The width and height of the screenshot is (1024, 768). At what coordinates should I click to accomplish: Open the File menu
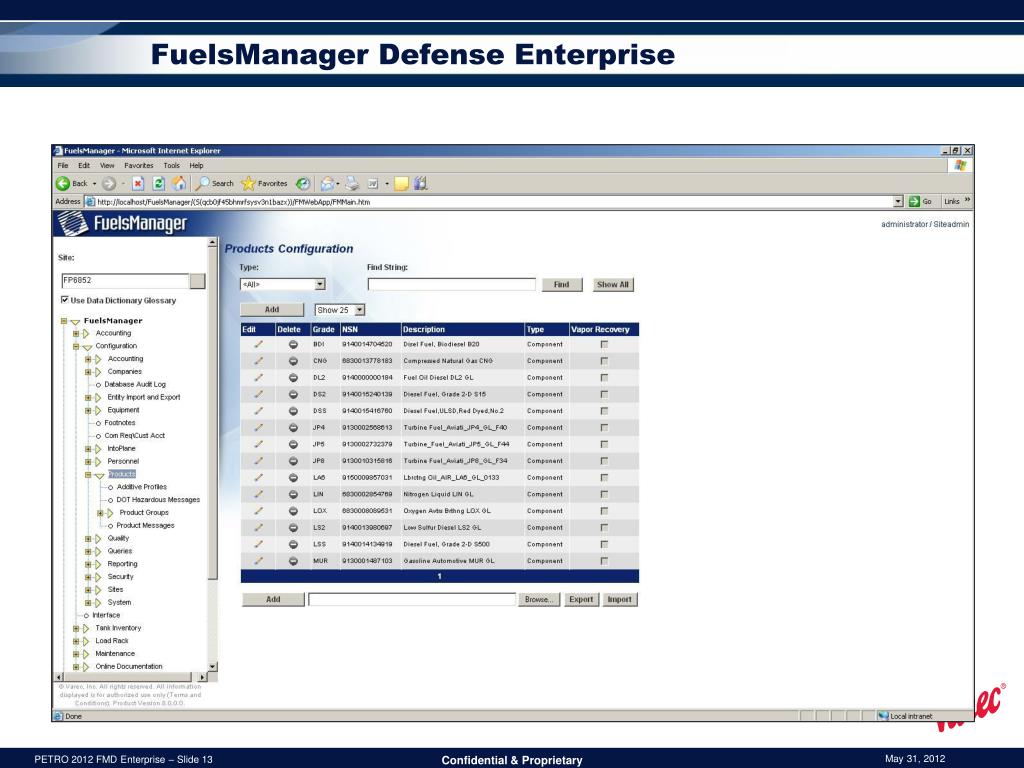click(x=63, y=166)
